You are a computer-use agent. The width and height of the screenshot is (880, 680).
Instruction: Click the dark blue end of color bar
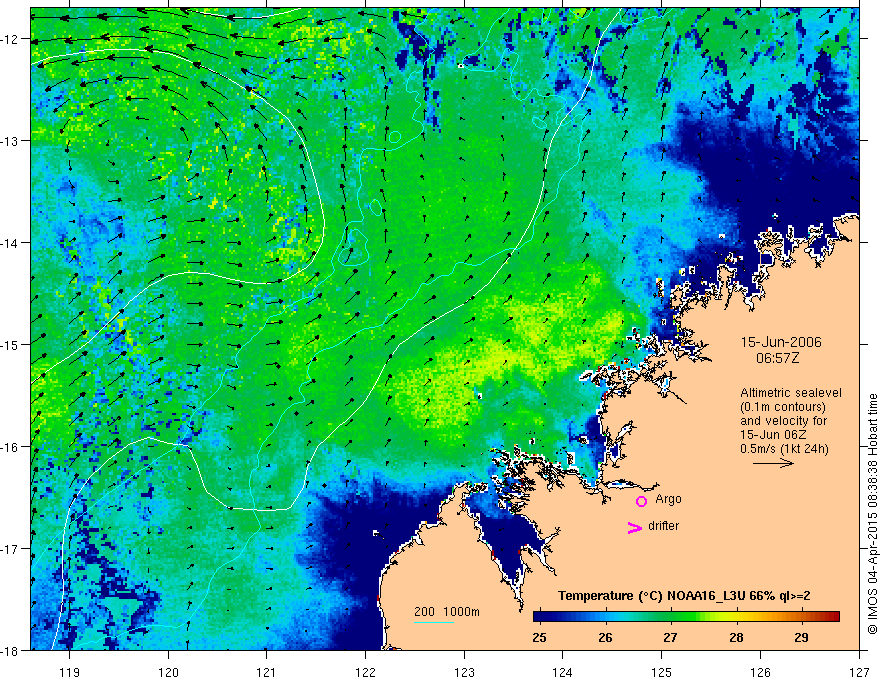coord(540,617)
